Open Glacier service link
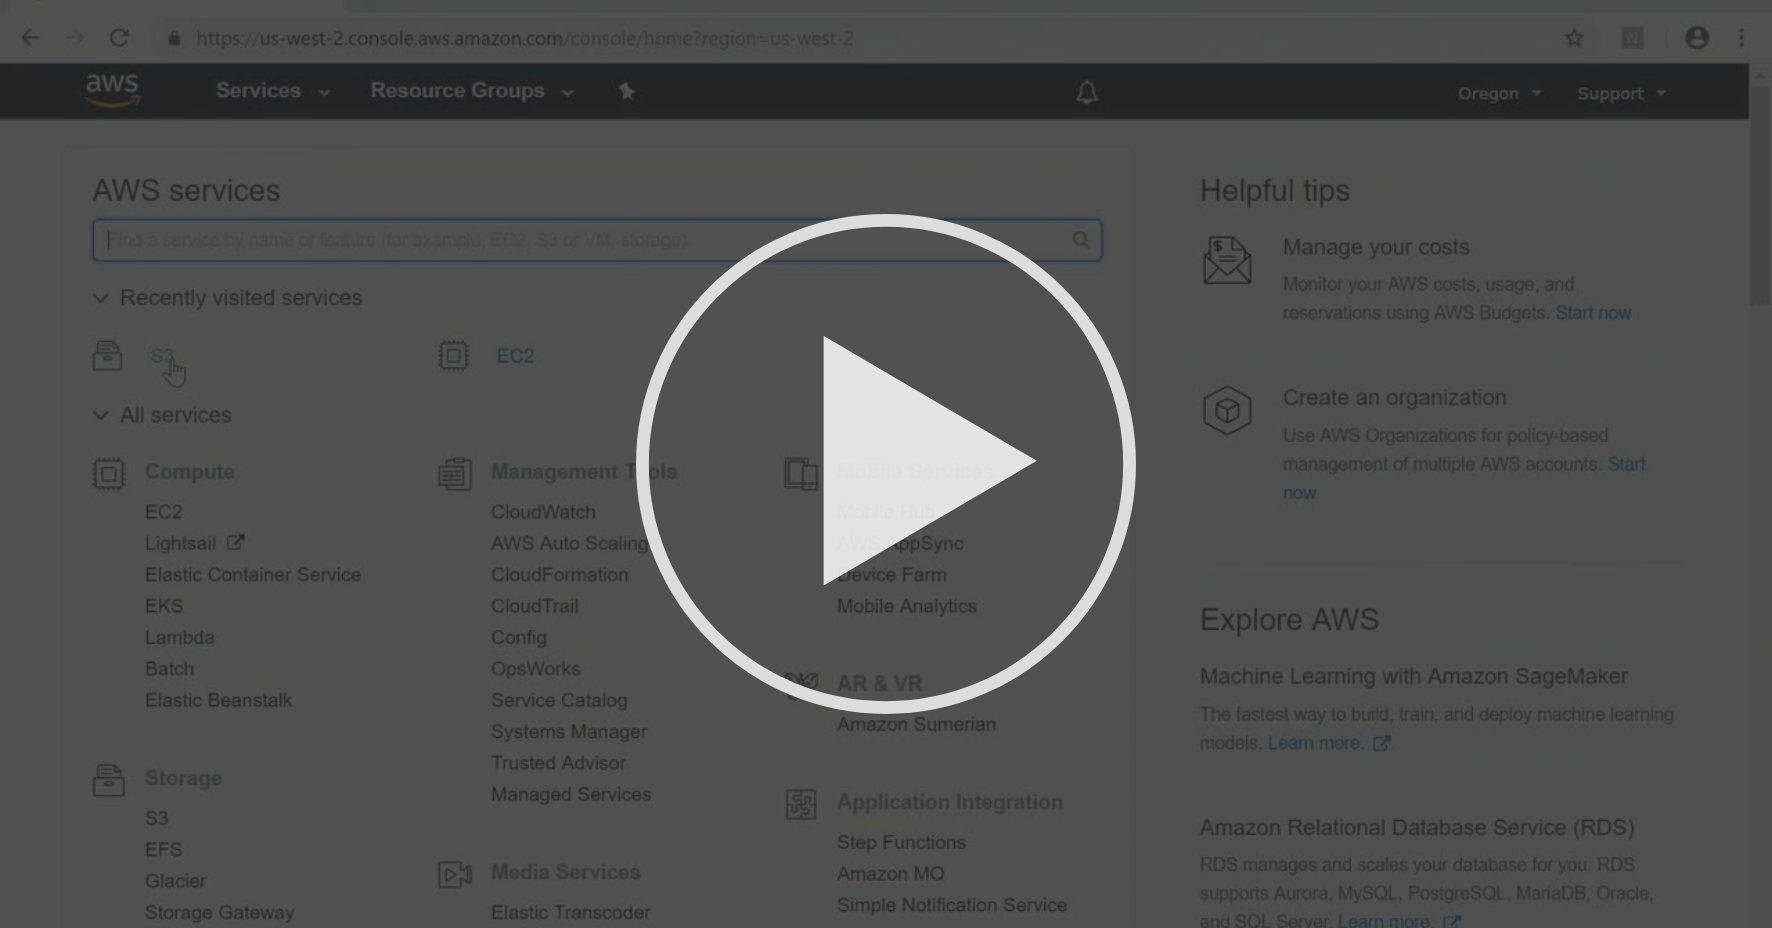 175,881
